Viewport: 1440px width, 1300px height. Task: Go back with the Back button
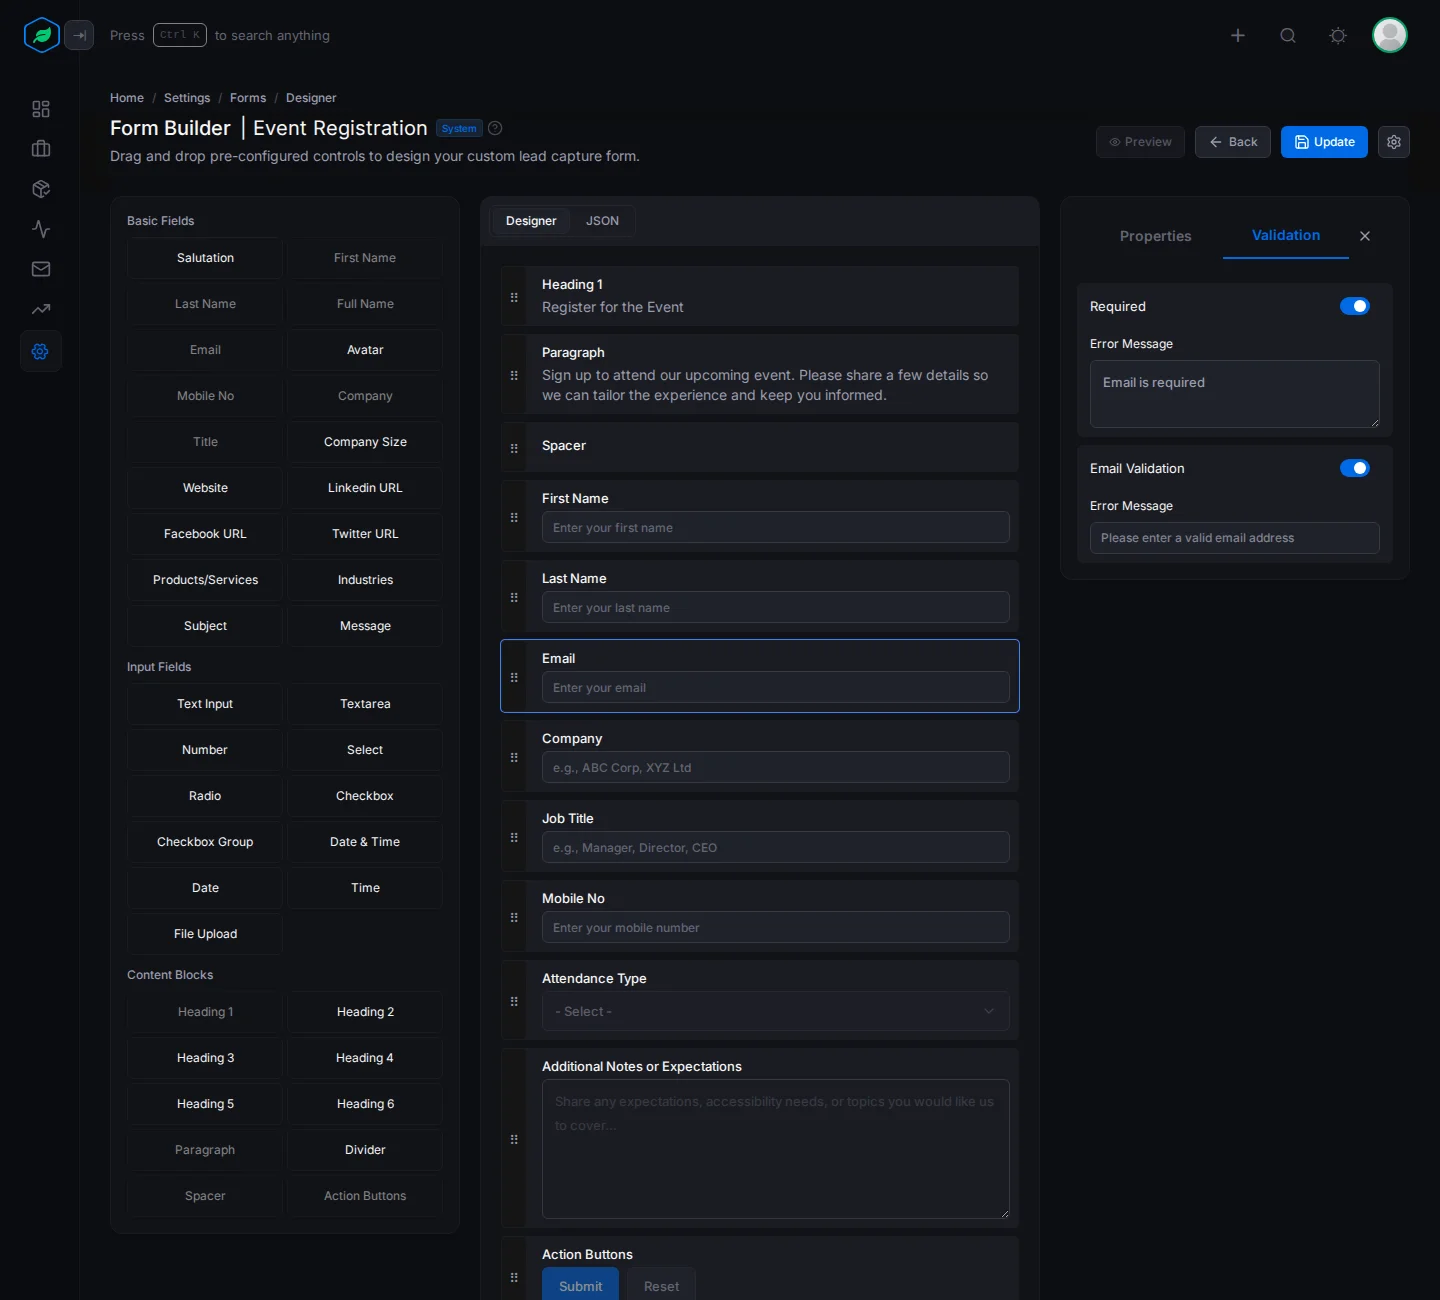click(1233, 142)
